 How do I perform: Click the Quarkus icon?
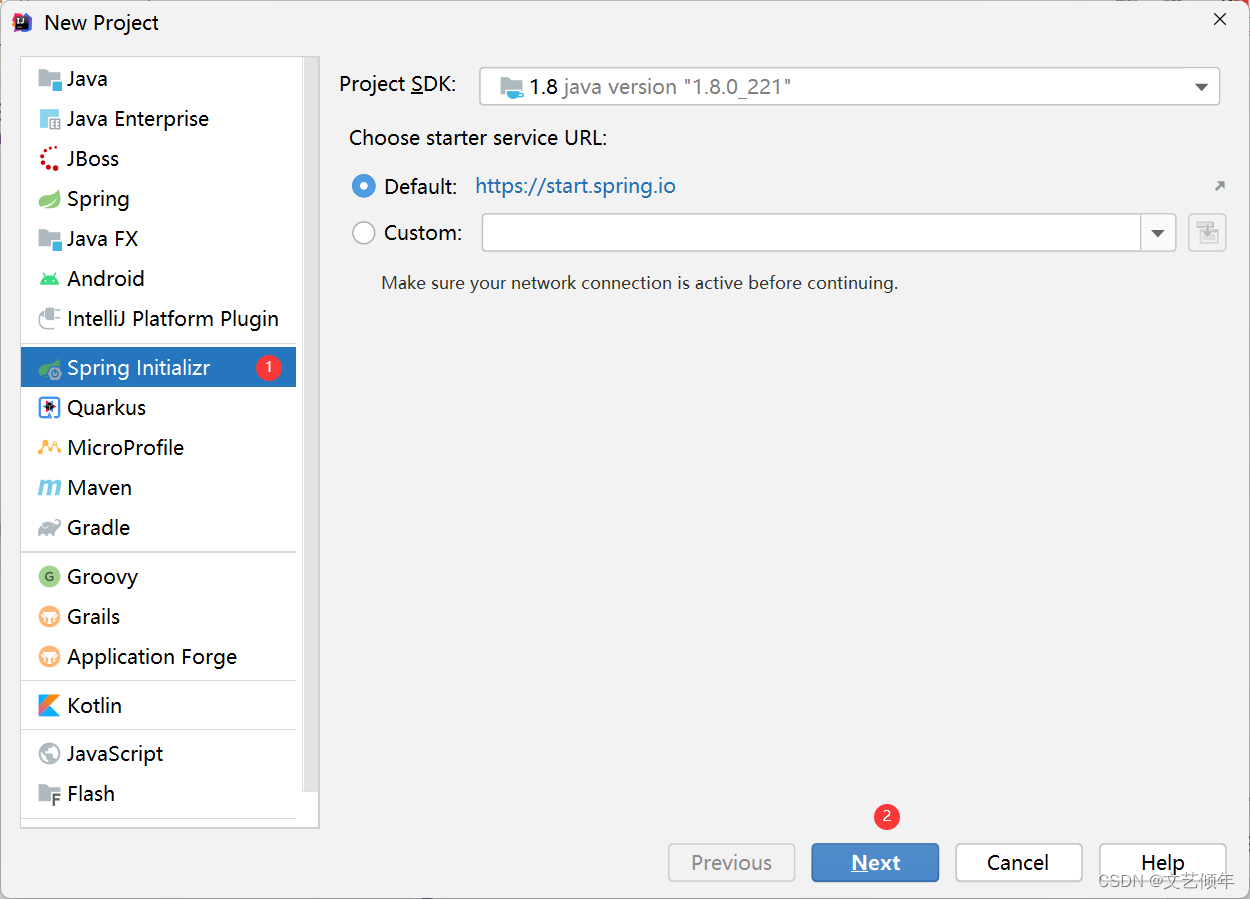coord(49,408)
